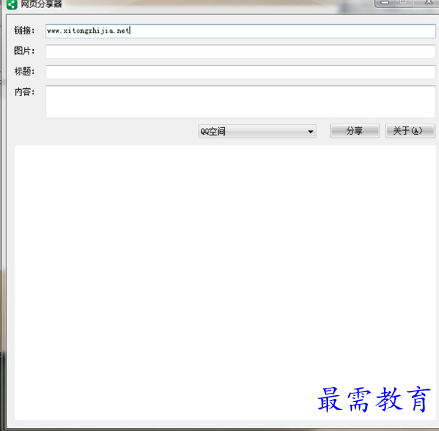Click the 链接: label text
This screenshot has width=439, height=431.
point(24,30)
